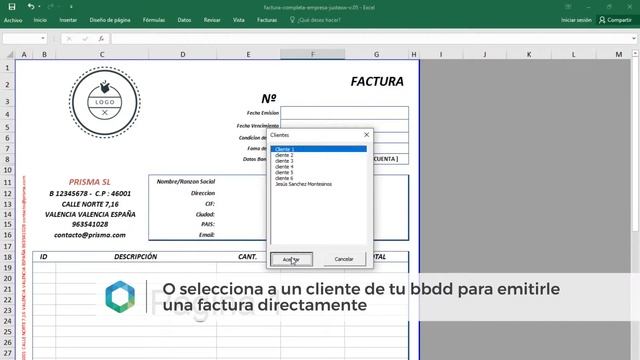Click the 963541028 phone number

(x=90, y=224)
